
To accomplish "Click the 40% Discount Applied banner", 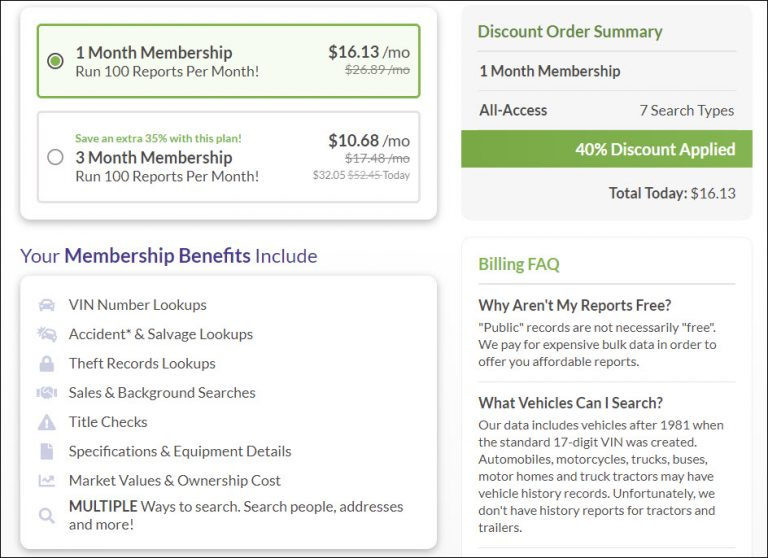I will (x=606, y=149).
